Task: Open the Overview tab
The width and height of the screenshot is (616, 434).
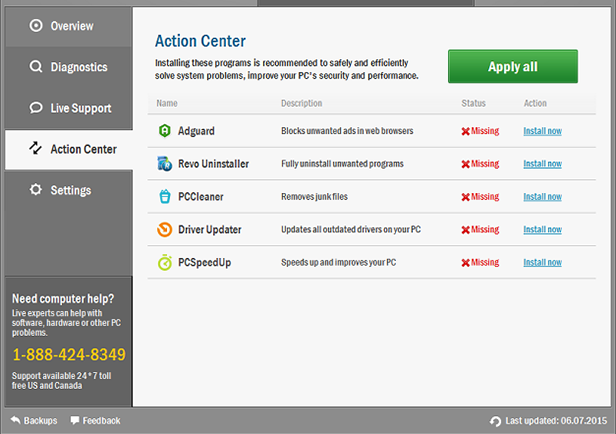Action: tap(69, 26)
